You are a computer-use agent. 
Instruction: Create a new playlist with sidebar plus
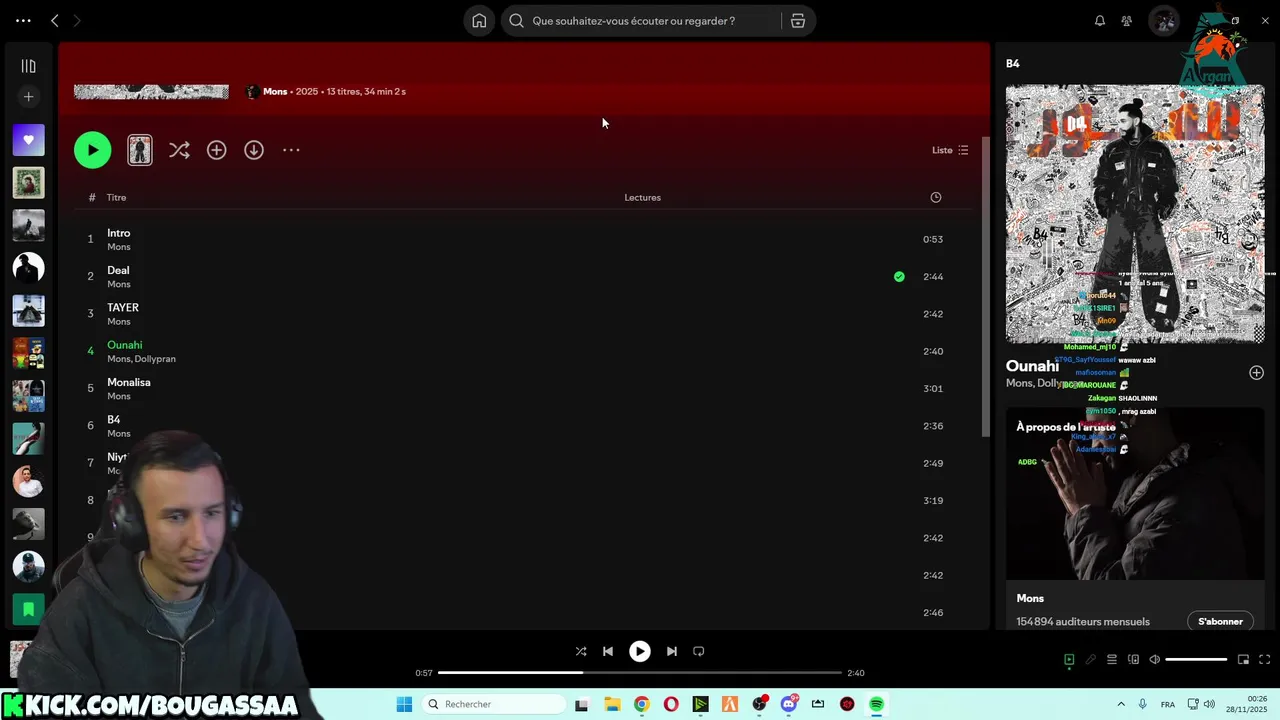(28, 97)
